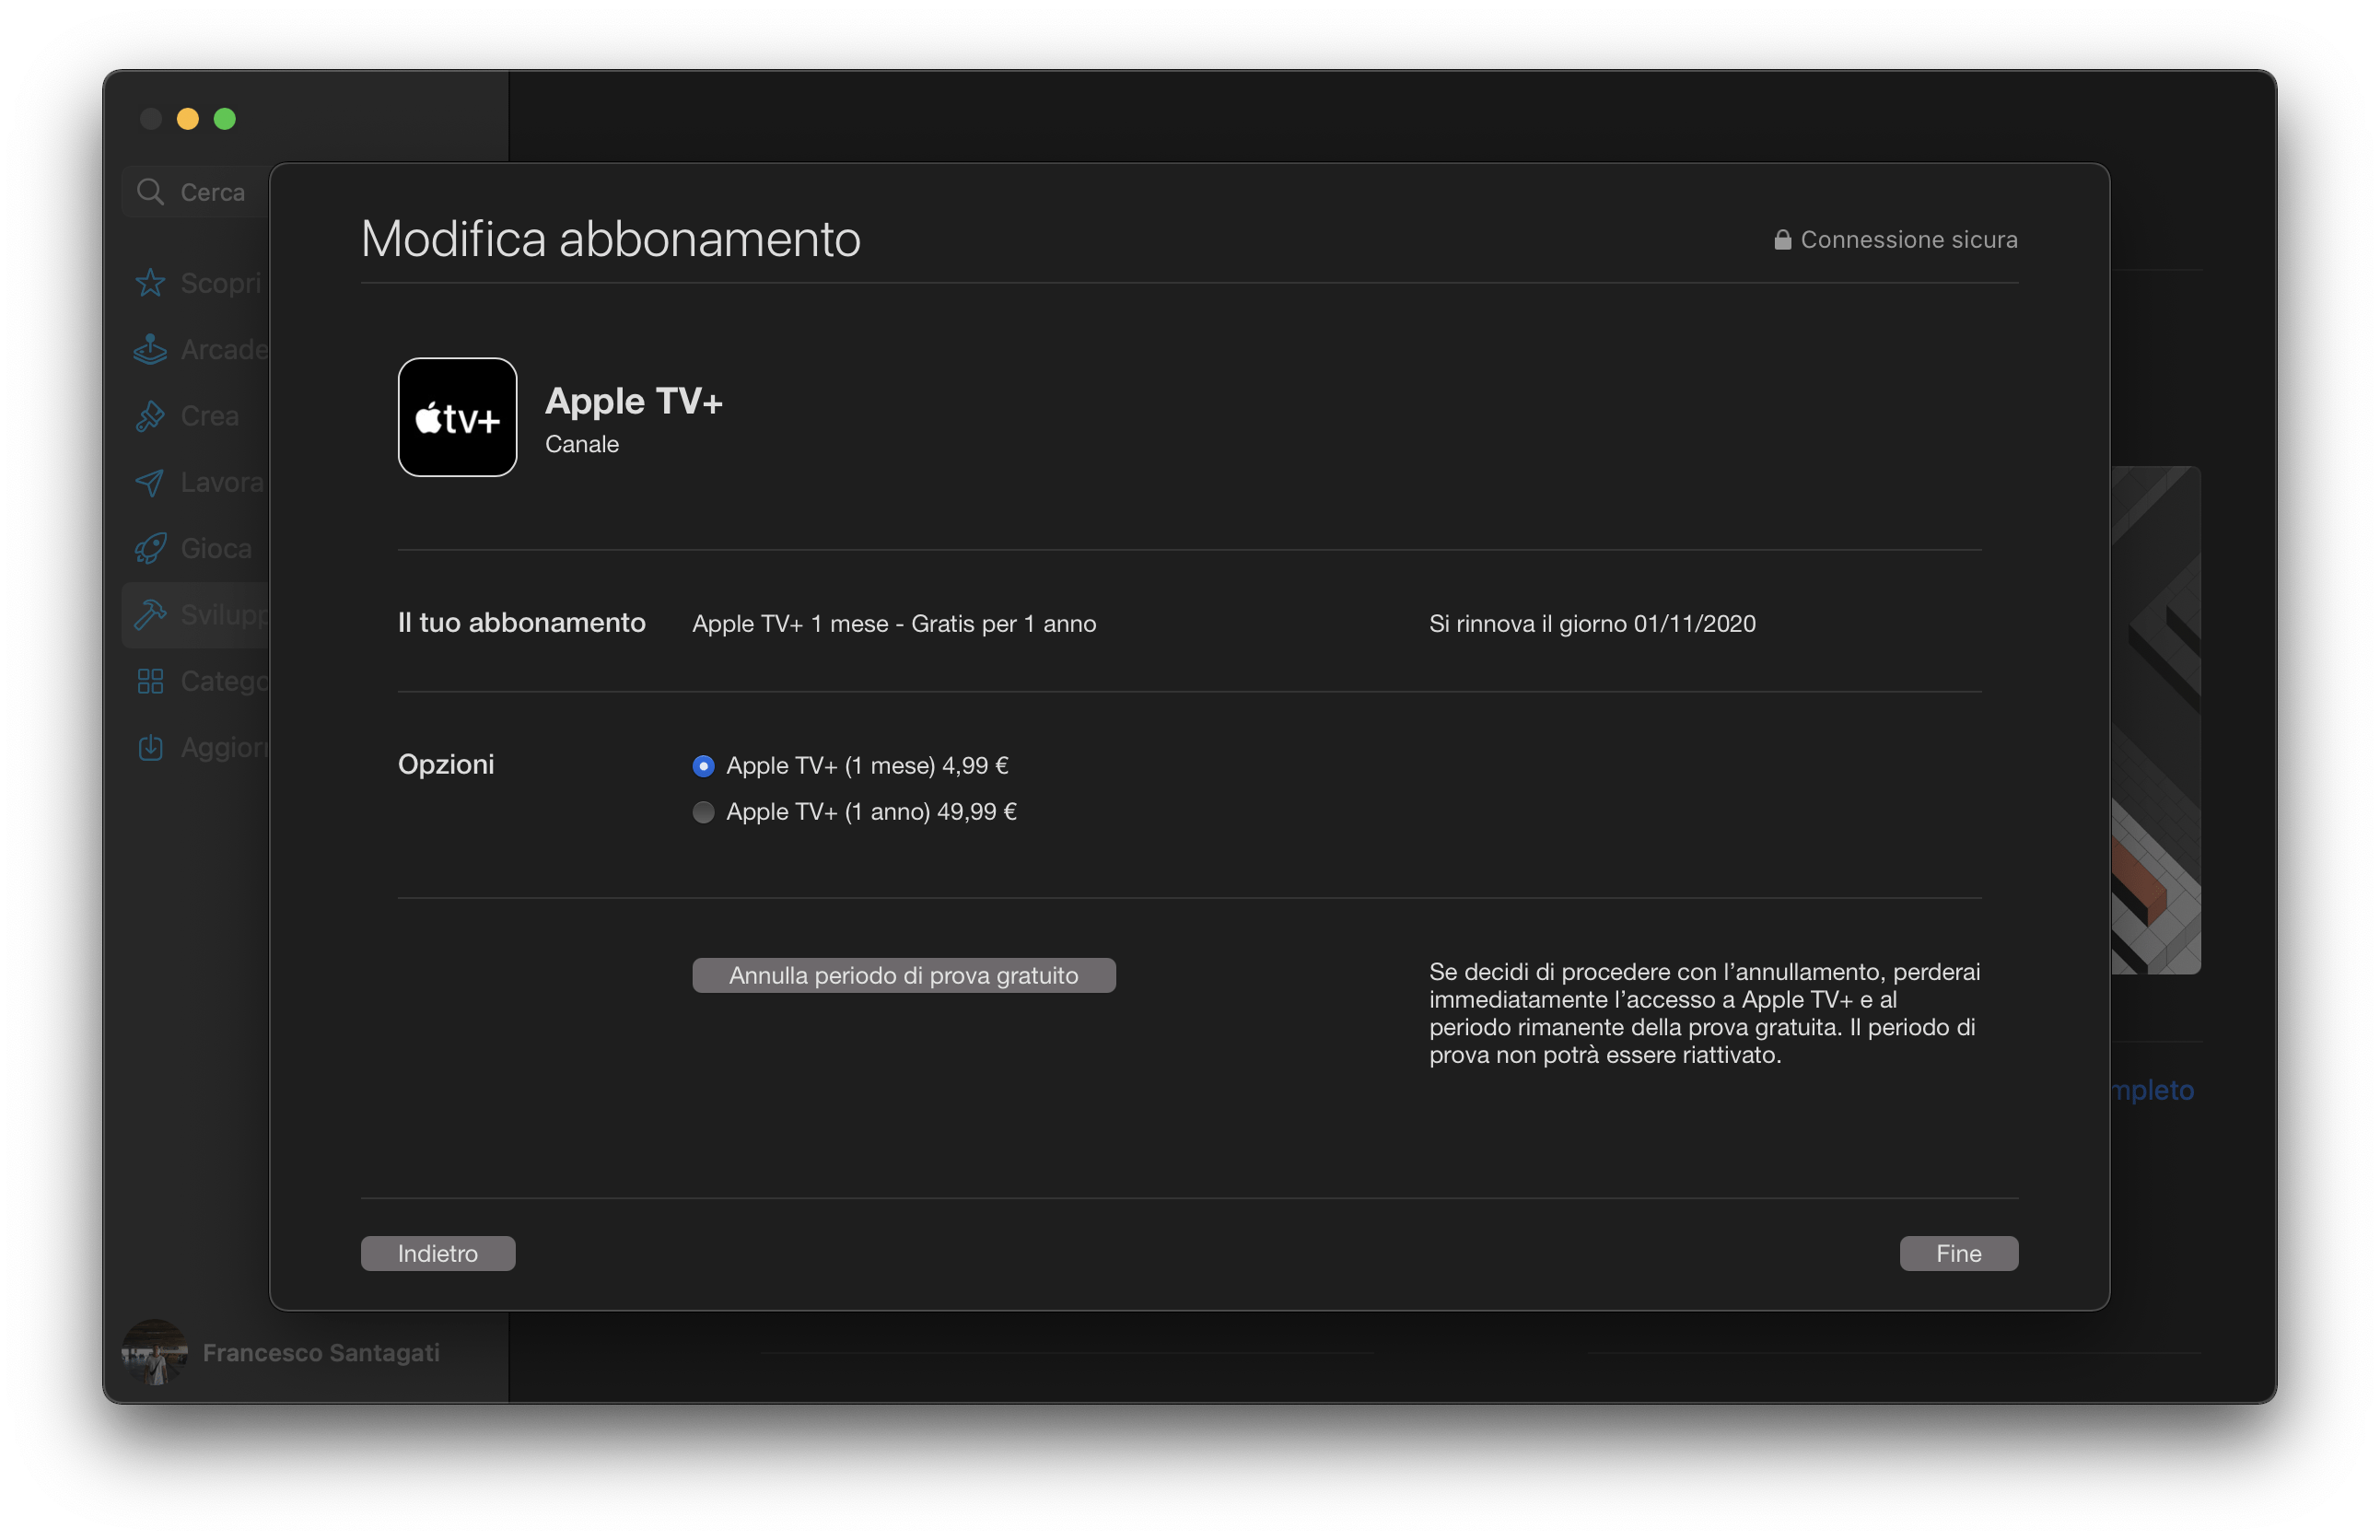2380x1540 pixels.
Task: Open the Gioca rocket icon in sidebar
Action: (150, 548)
